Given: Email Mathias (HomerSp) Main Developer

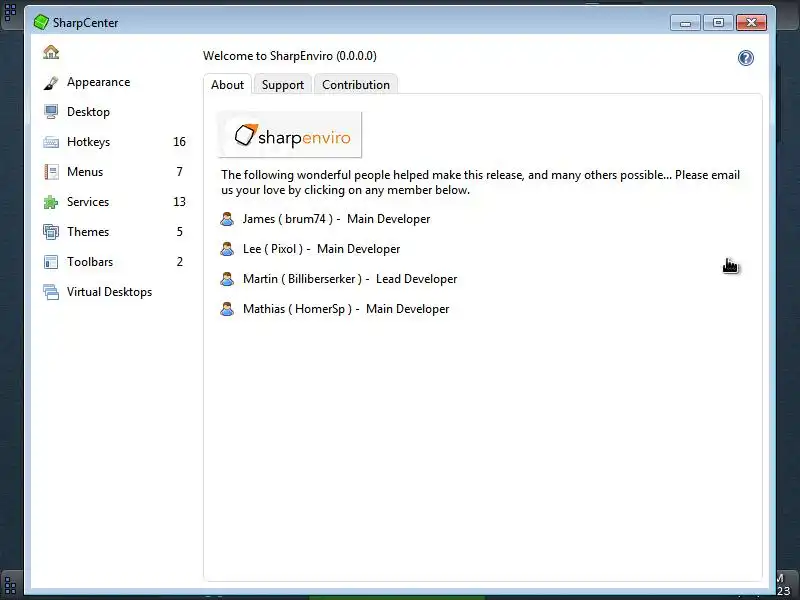Looking at the screenshot, I should pyautogui.click(x=346, y=309).
